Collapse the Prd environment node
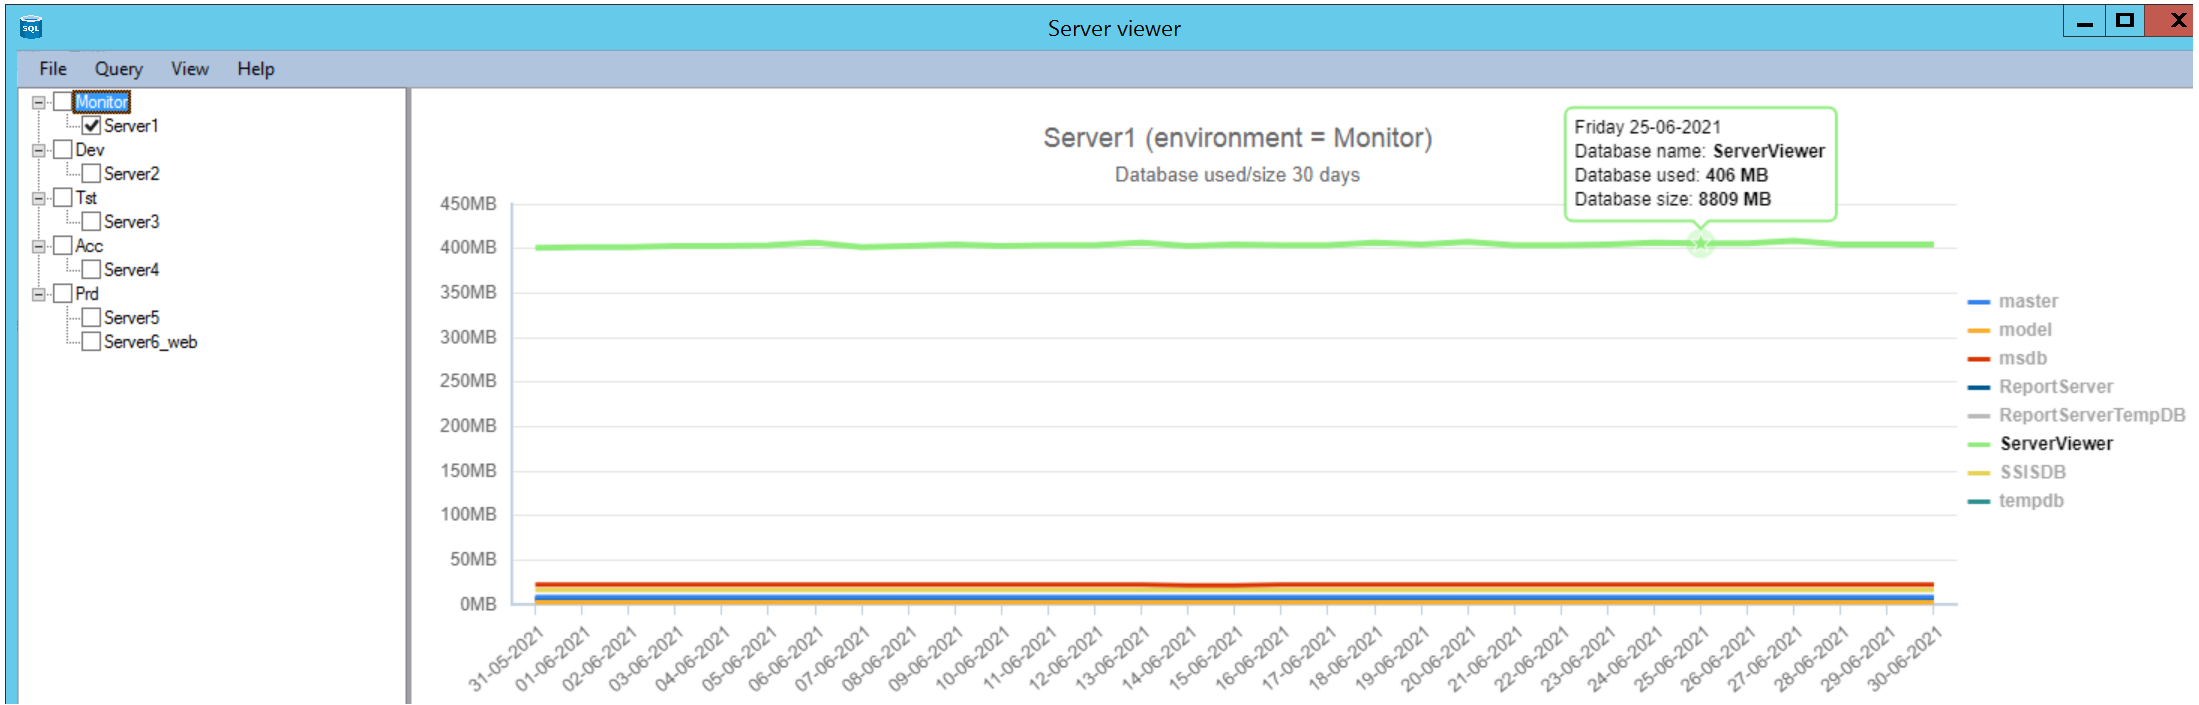 pos(38,294)
